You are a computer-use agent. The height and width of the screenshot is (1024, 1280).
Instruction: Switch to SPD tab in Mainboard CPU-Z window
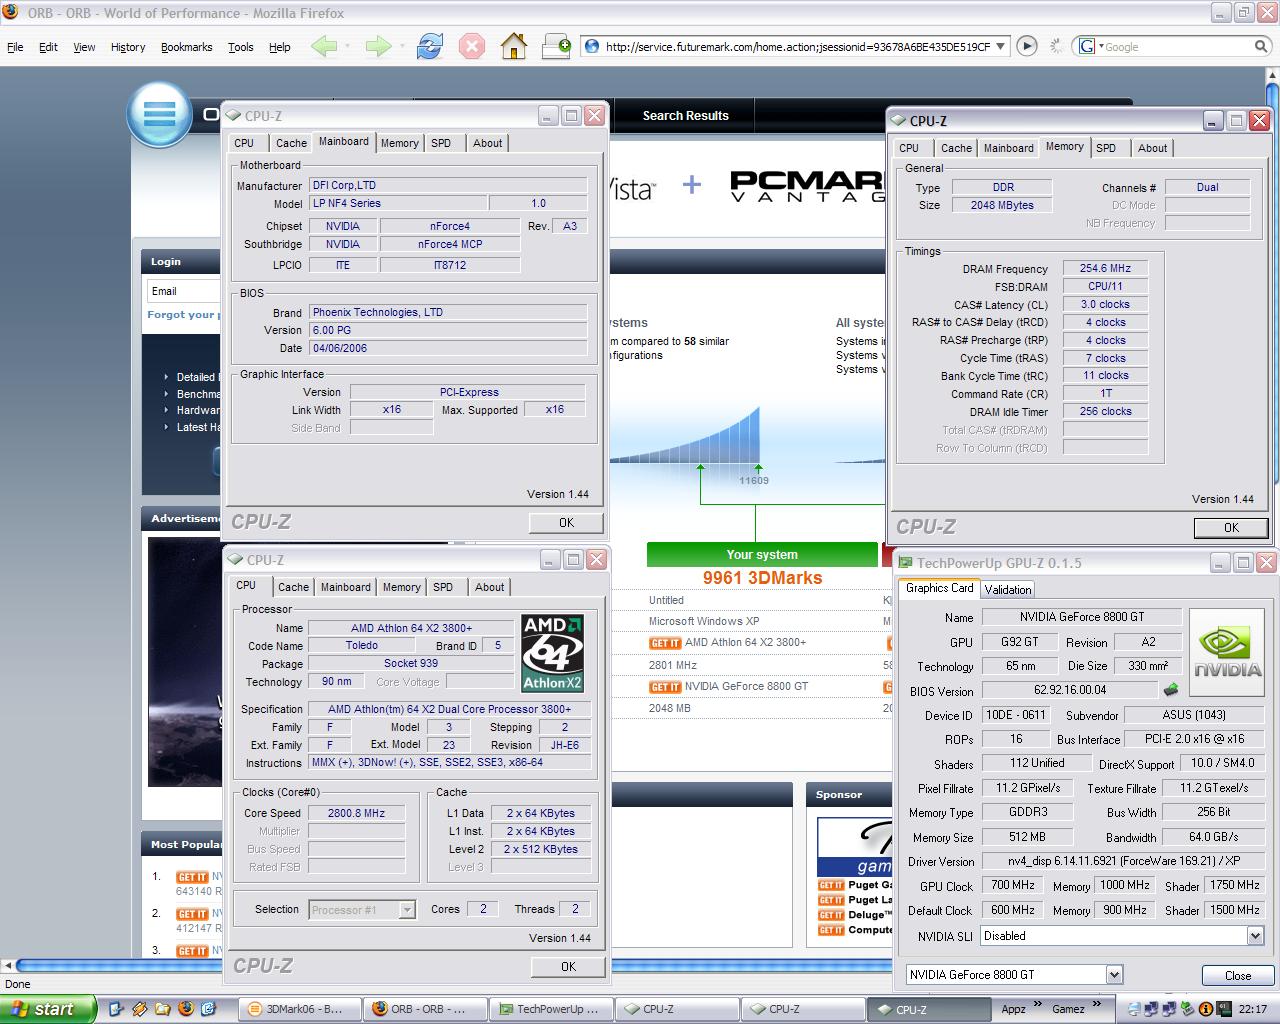(x=441, y=143)
